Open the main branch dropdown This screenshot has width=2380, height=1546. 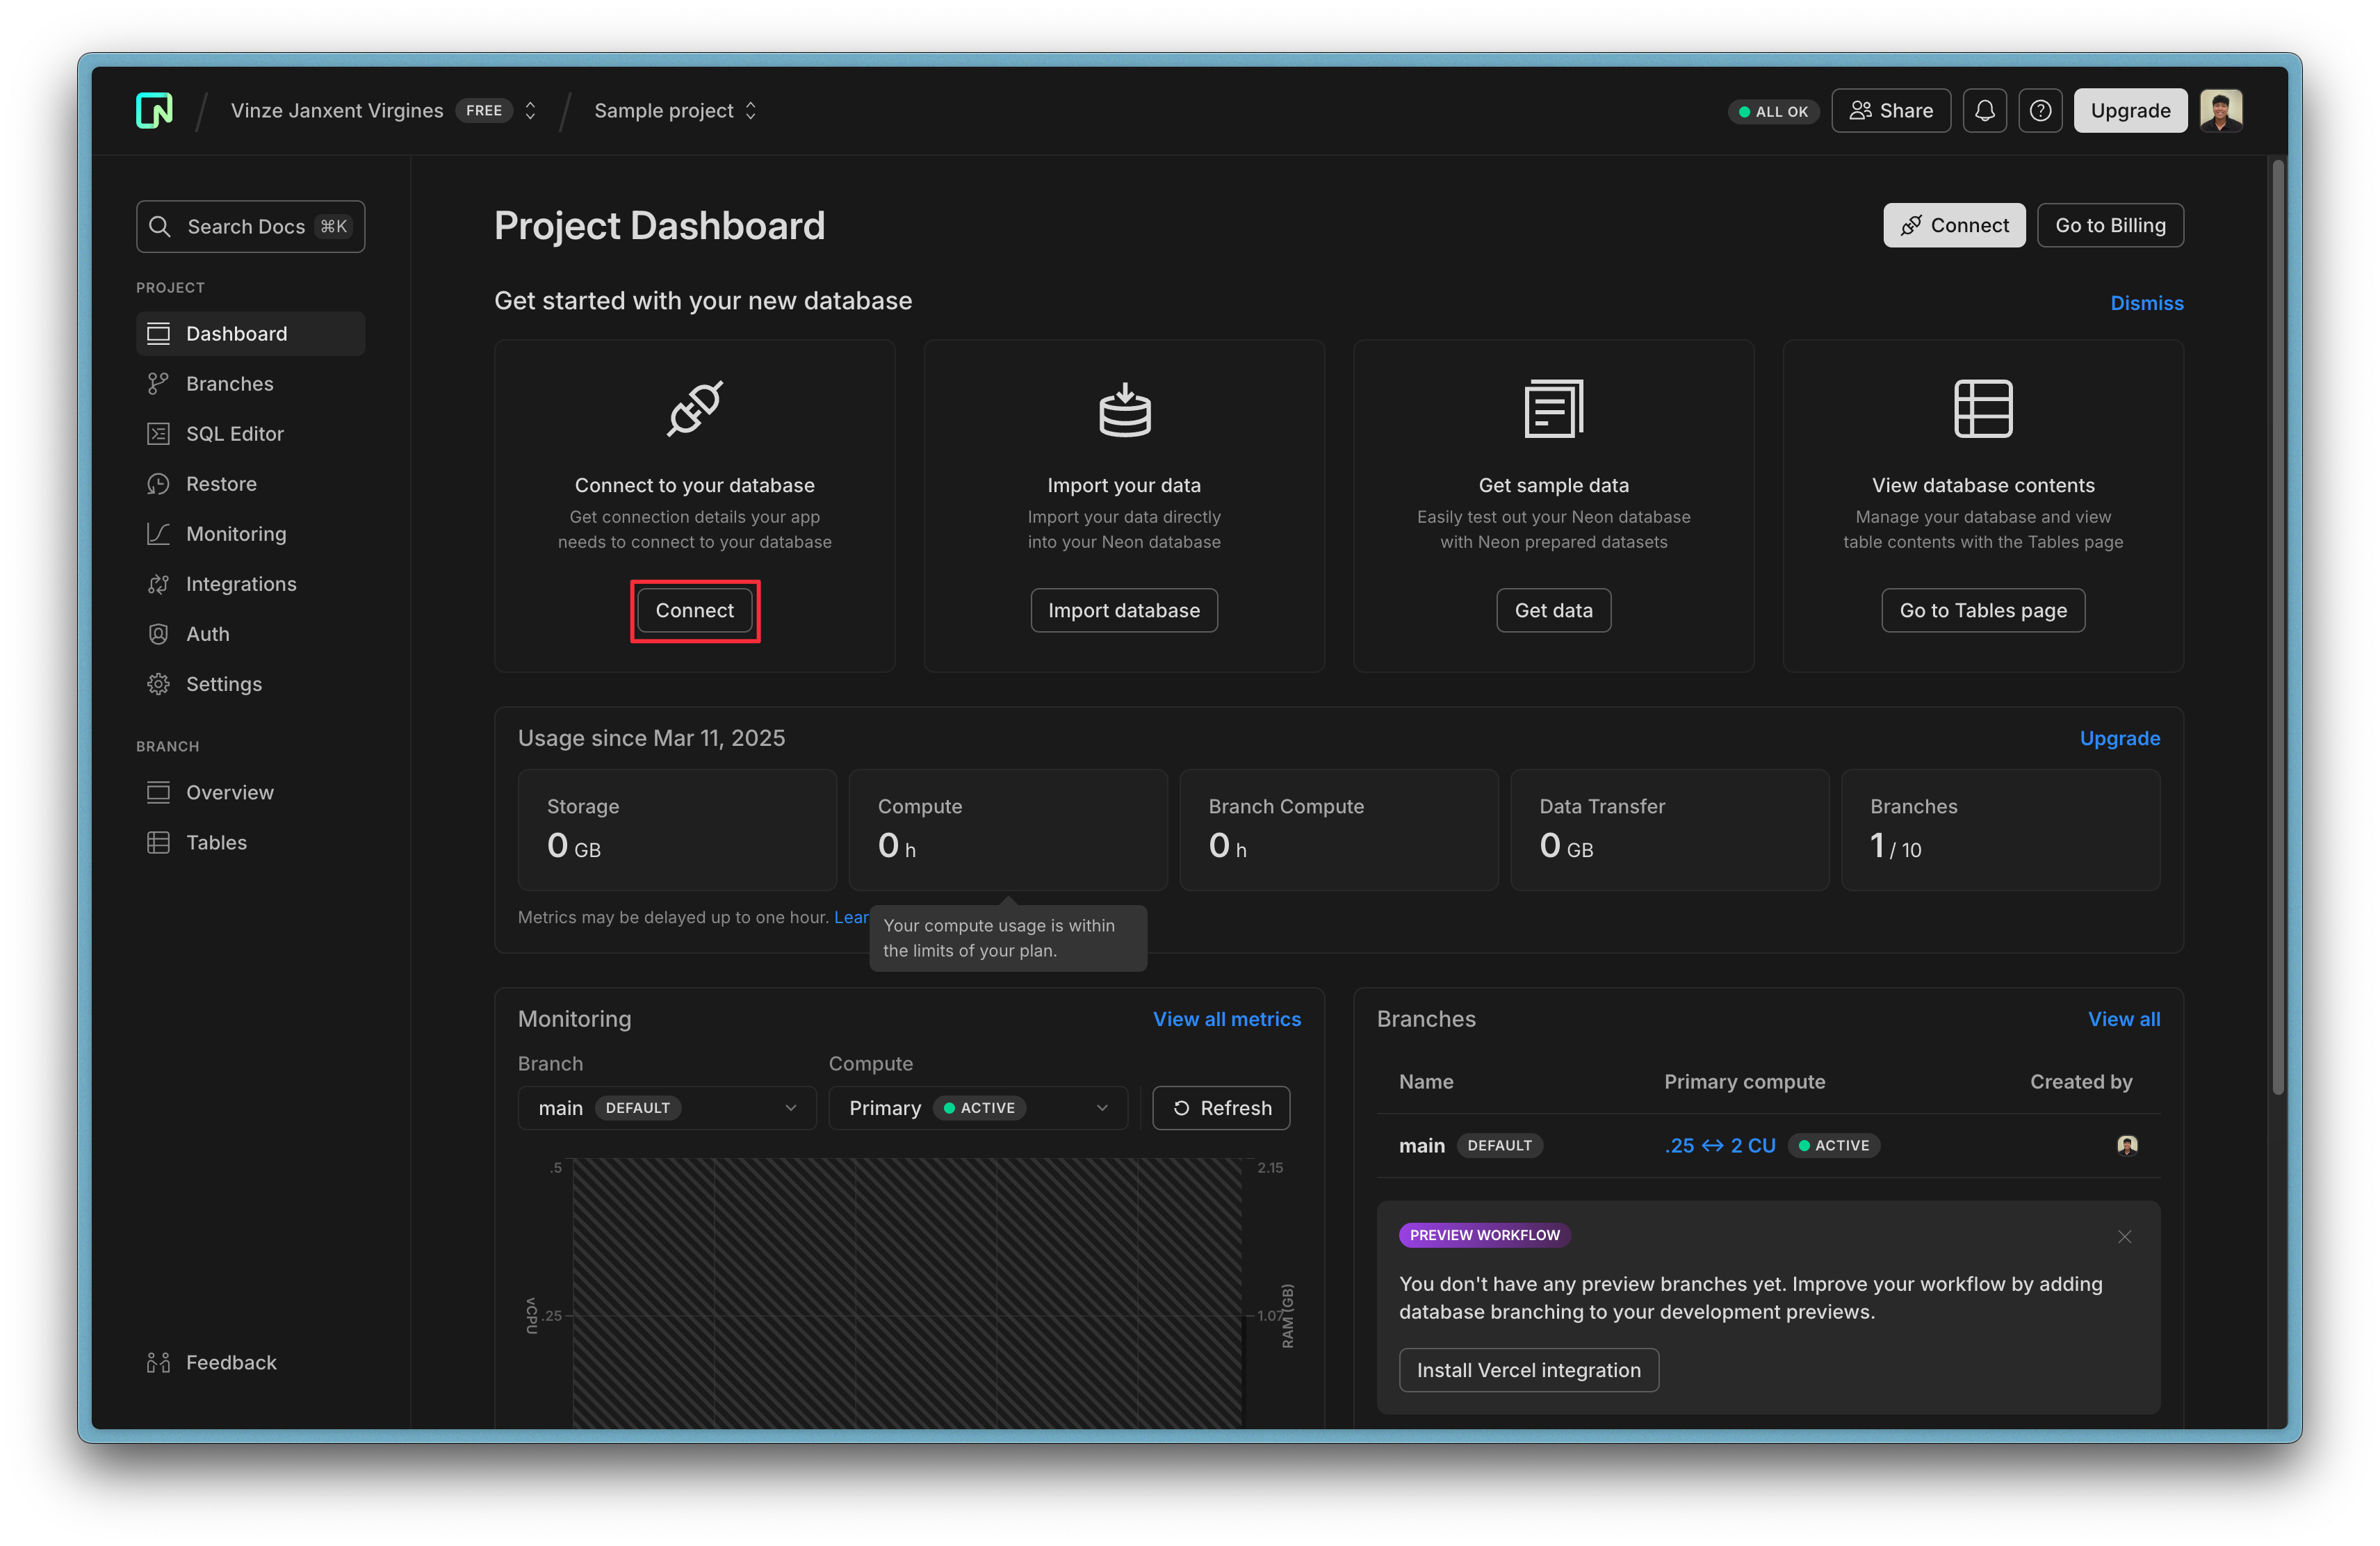(667, 1108)
